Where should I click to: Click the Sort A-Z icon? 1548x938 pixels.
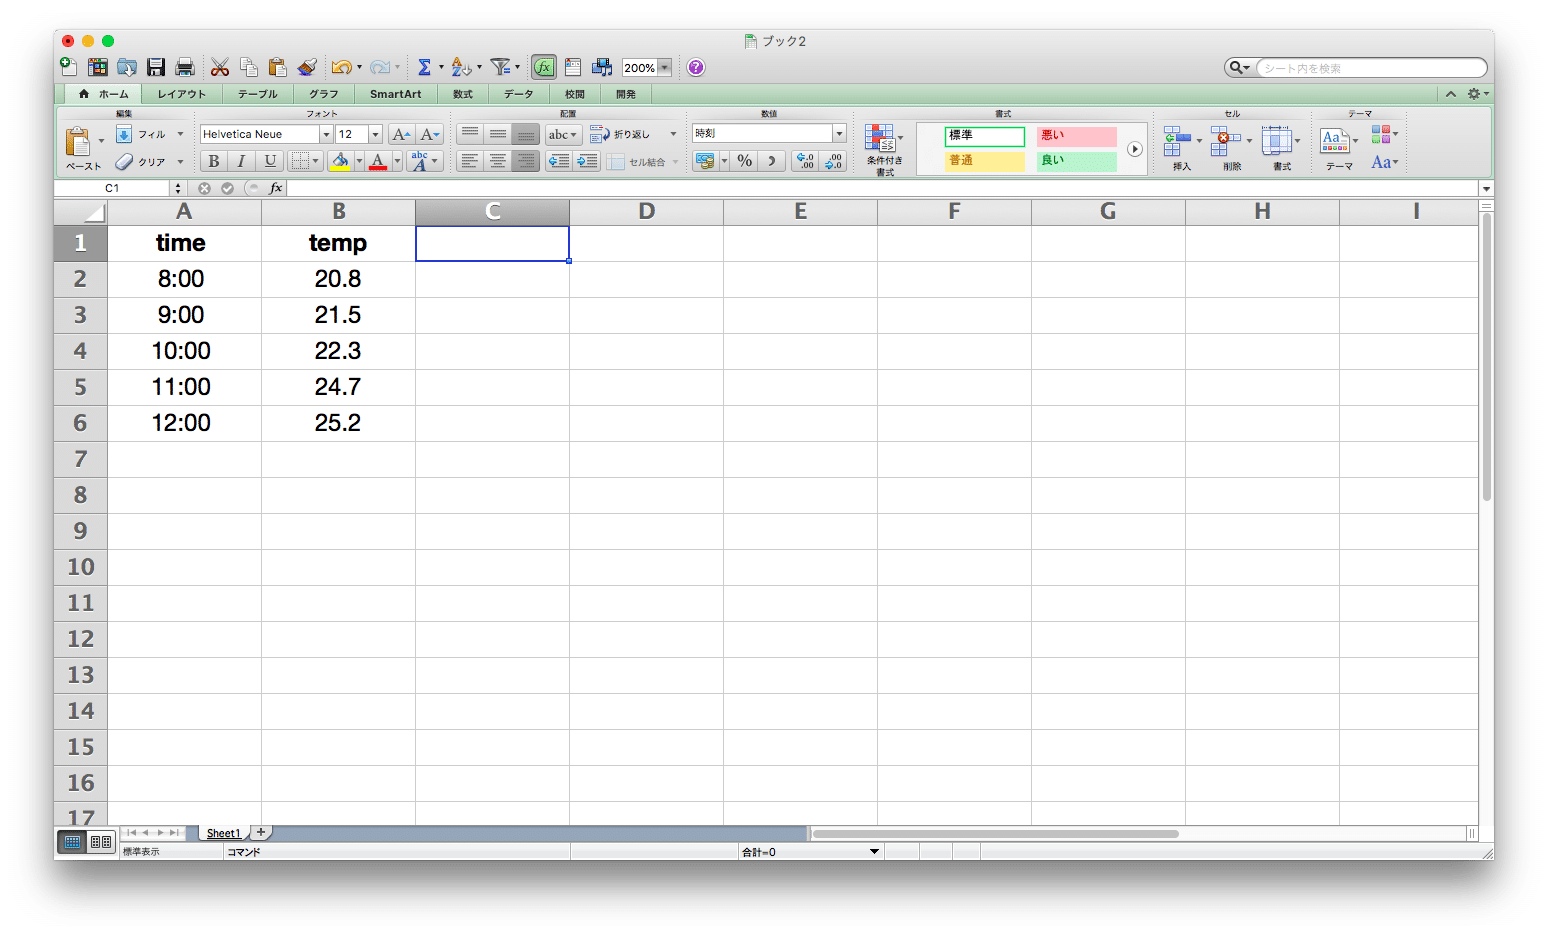coord(460,67)
